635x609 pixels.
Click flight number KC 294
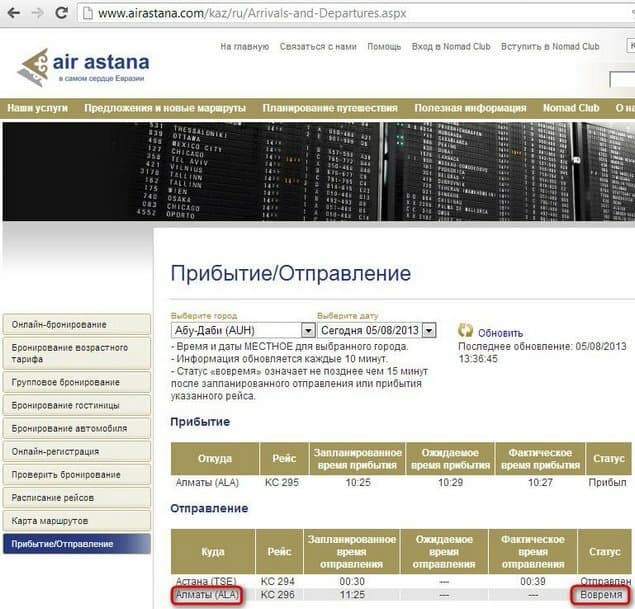pyautogui.click(x=277, y=581)
